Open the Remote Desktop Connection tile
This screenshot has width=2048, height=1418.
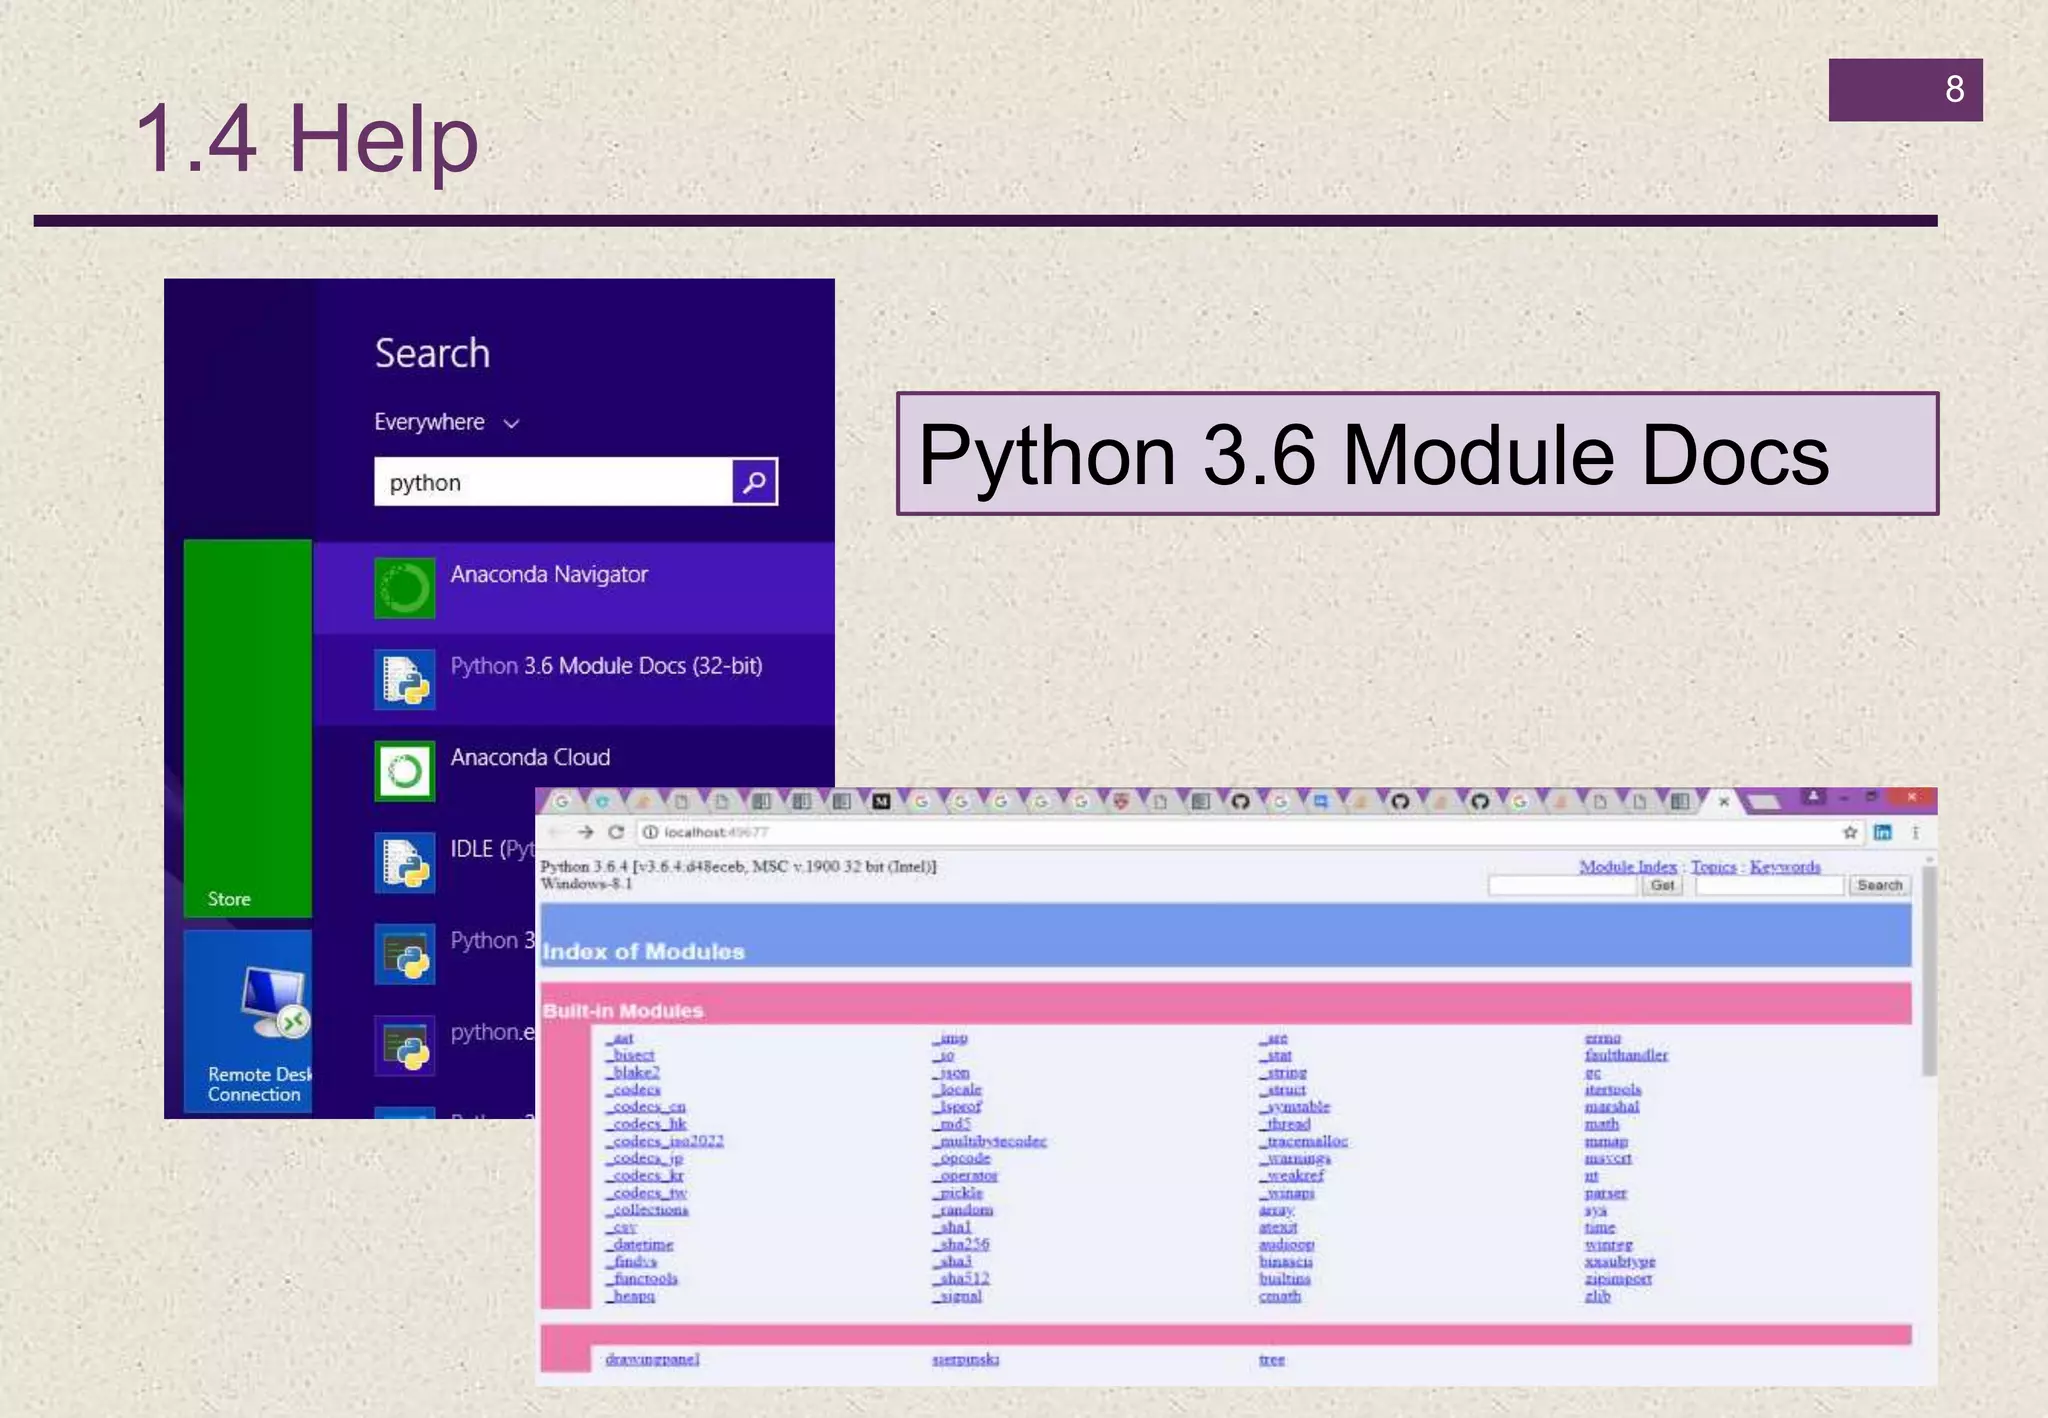(248, 1021)
